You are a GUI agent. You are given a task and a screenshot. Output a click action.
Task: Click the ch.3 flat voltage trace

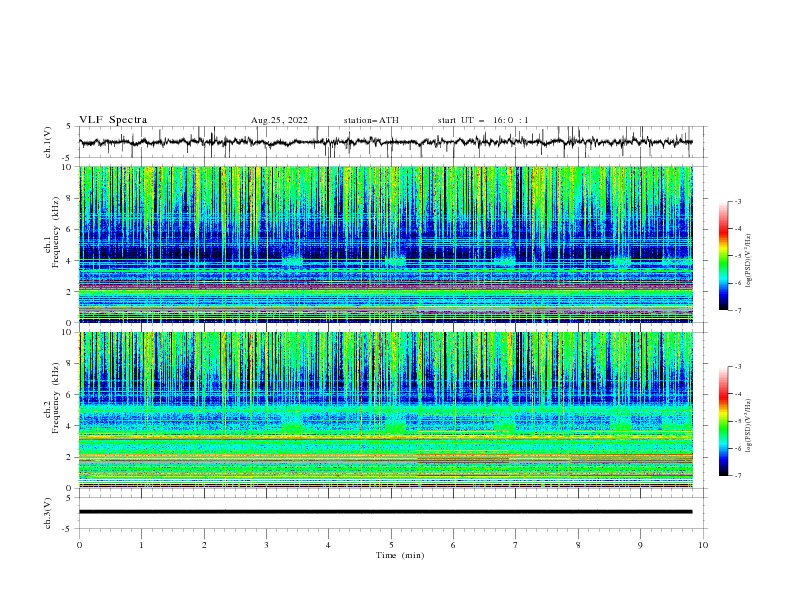pos(385,512)
